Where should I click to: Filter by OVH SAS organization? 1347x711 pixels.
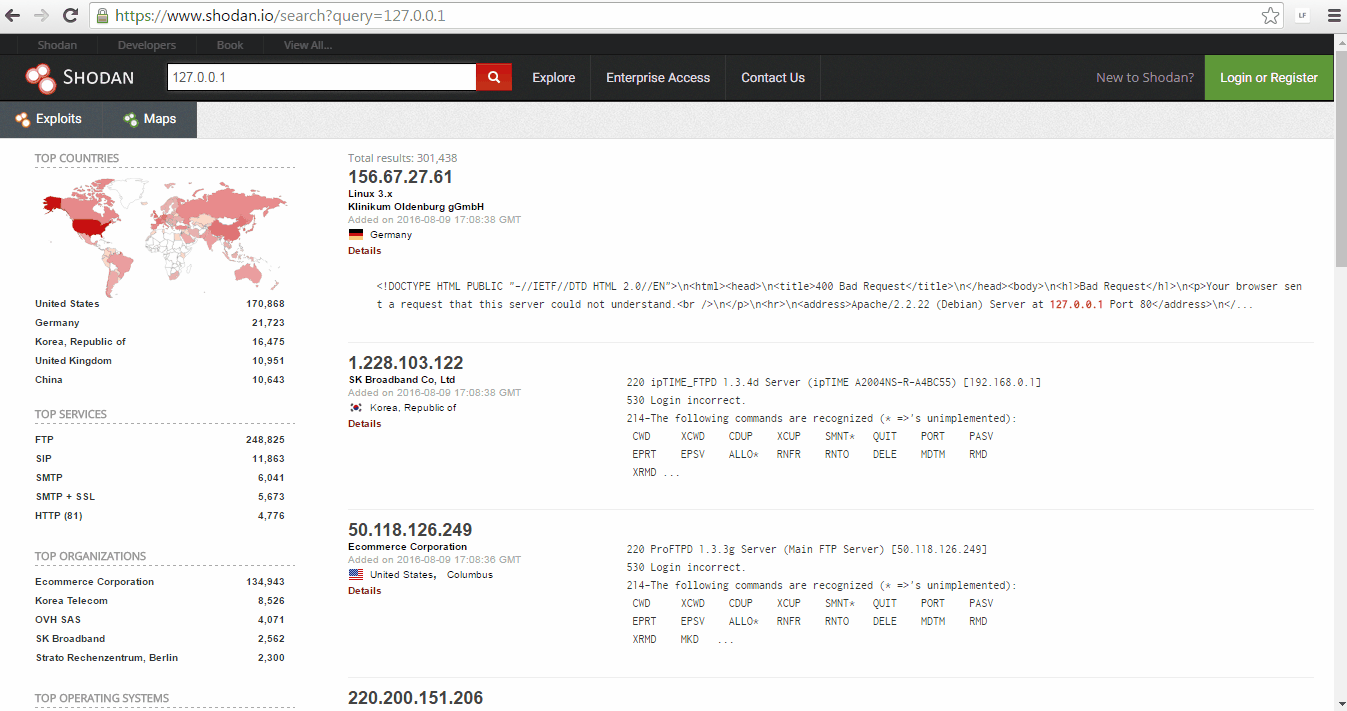pos(58,620)
